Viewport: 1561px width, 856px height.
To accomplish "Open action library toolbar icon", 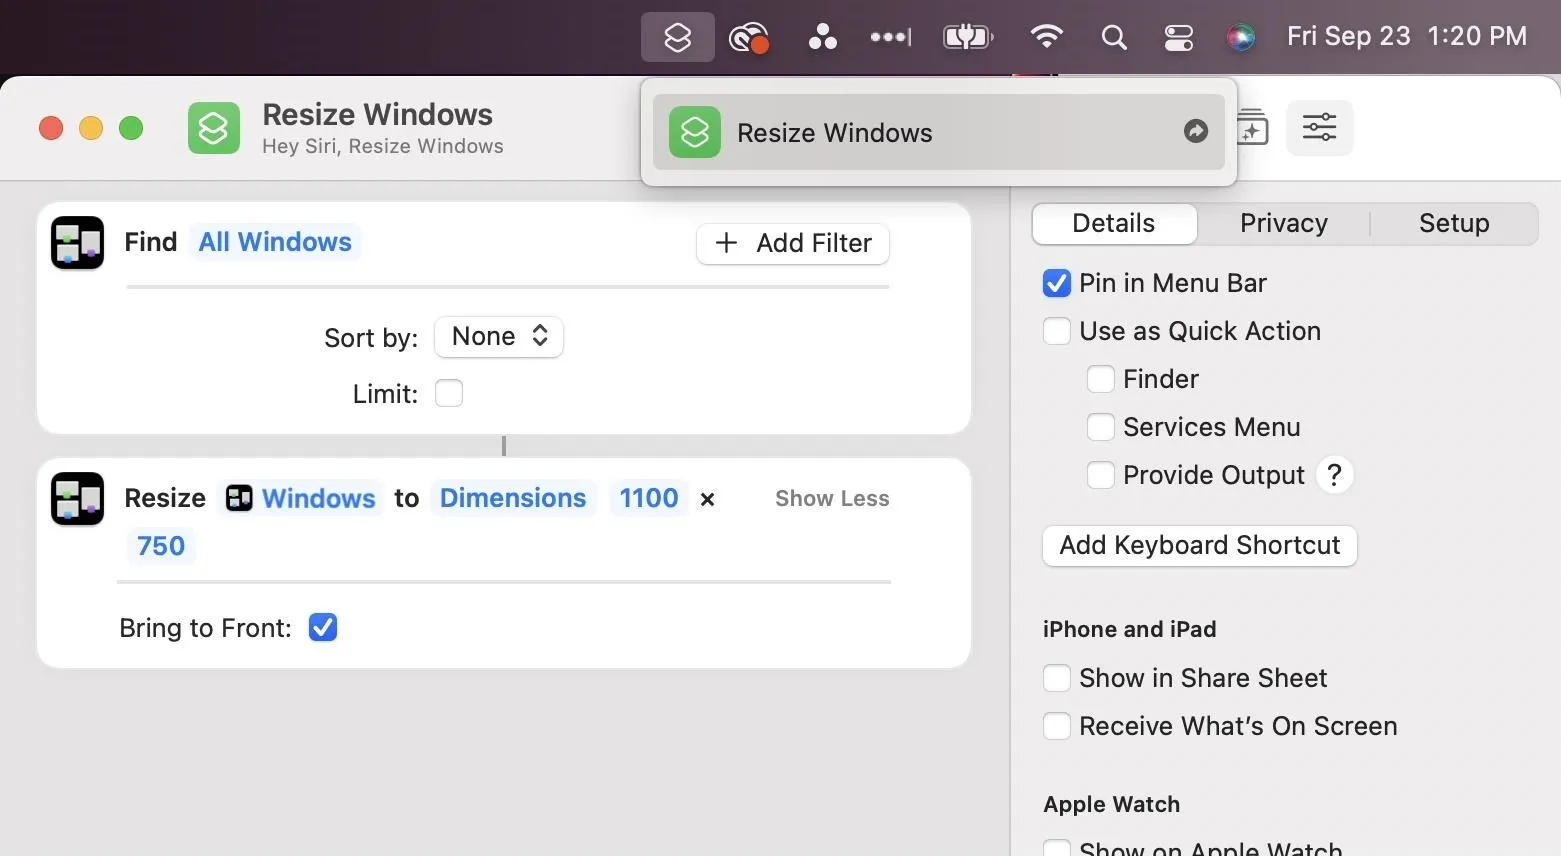I will 1252,128.
